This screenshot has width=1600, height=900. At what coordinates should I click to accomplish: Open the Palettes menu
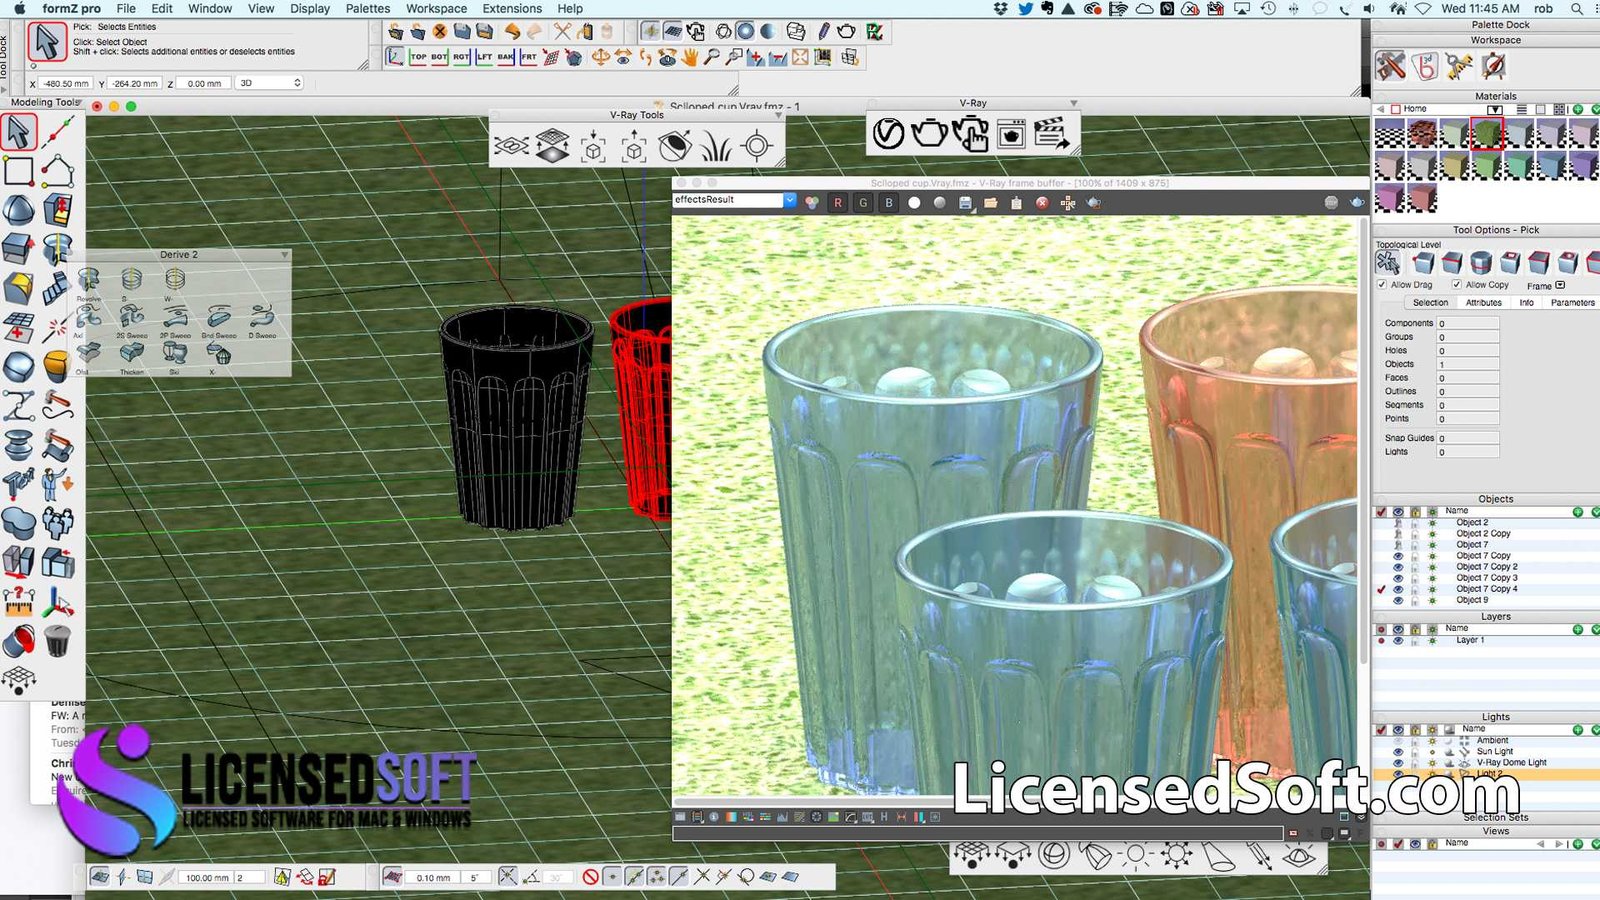tap(368, 8)
